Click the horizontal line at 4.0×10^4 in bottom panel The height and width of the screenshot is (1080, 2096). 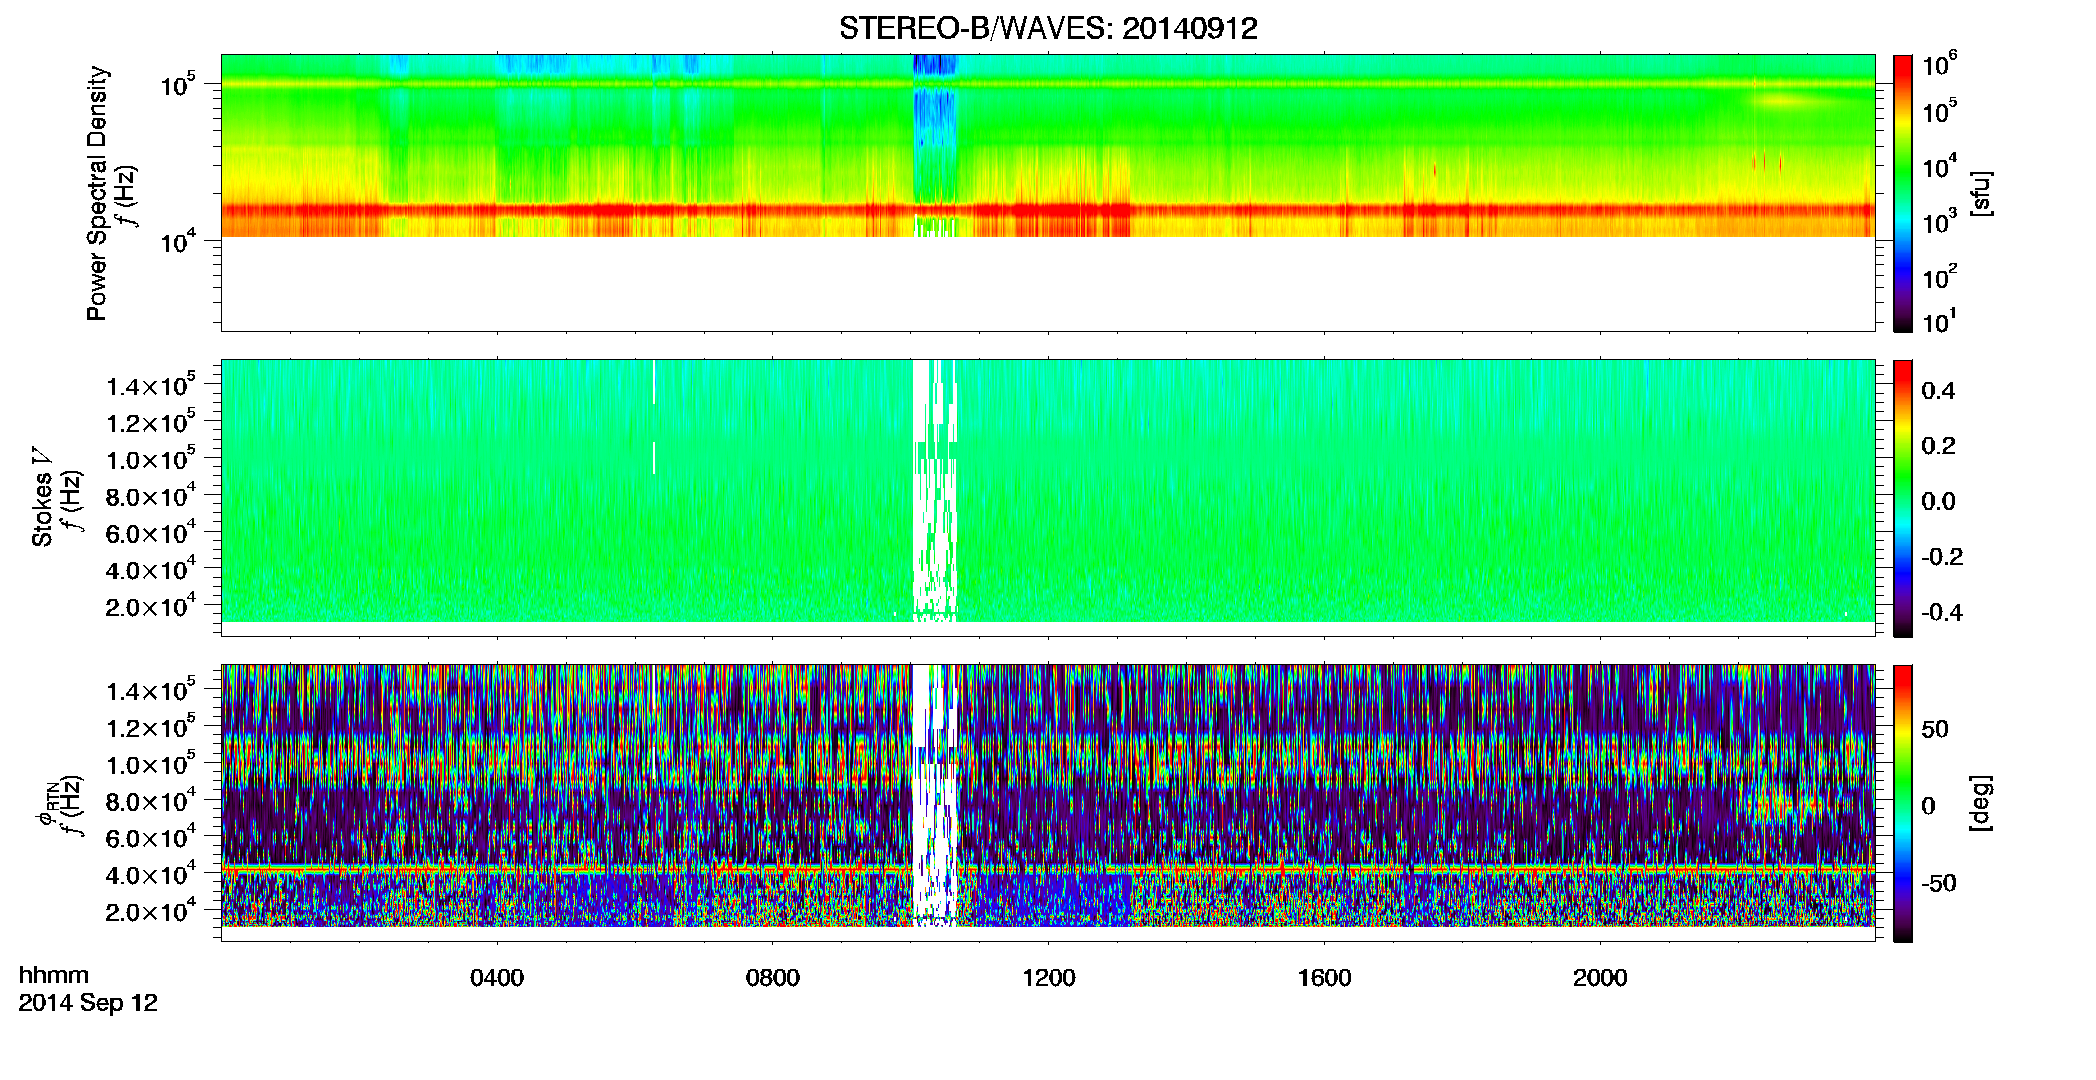tap(1048, 869)
